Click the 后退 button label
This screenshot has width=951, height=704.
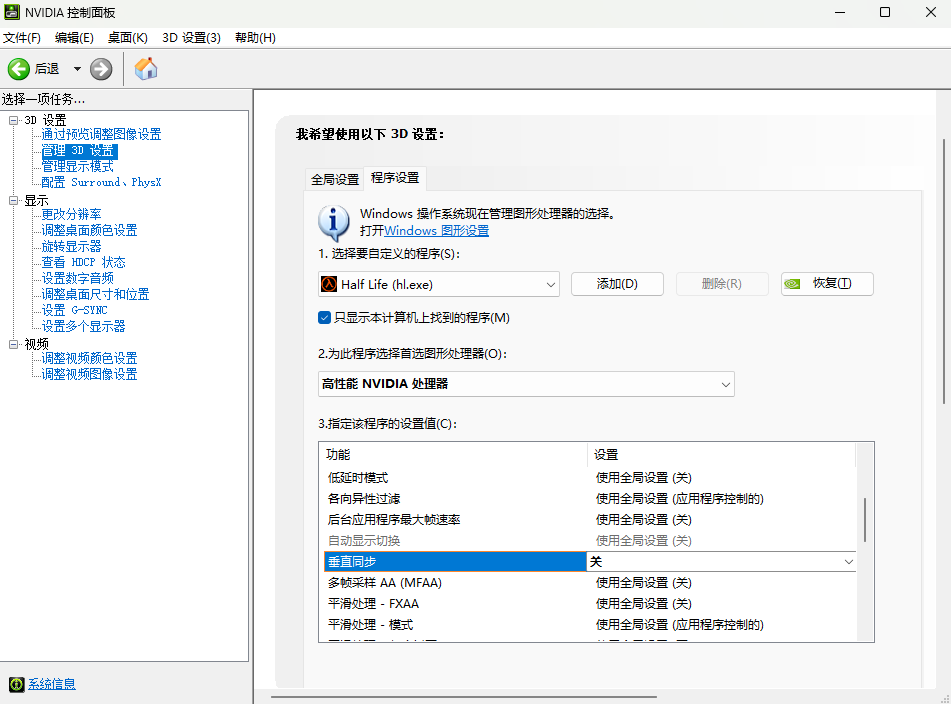tap(47, 69)
